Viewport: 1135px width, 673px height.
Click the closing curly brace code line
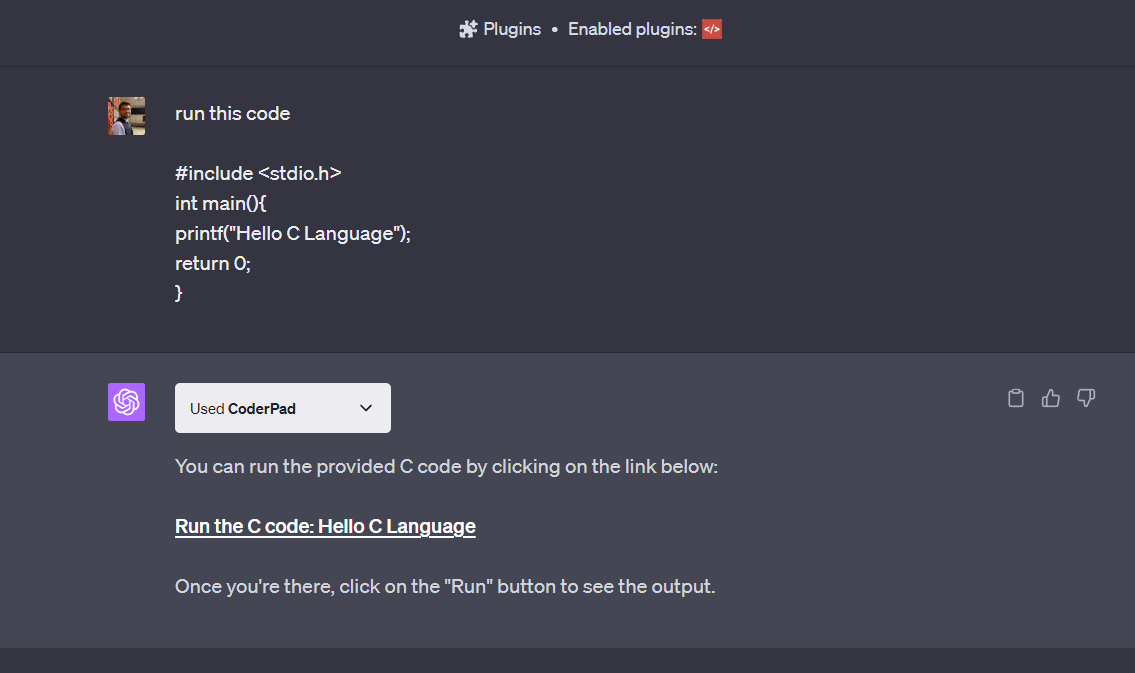coord(179,293)
